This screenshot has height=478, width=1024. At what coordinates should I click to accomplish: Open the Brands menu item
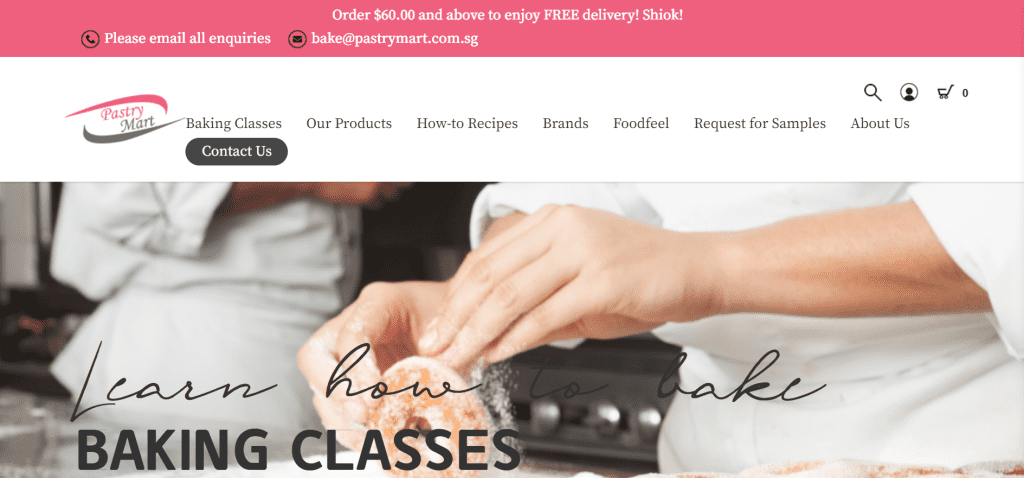click(566, 123)
